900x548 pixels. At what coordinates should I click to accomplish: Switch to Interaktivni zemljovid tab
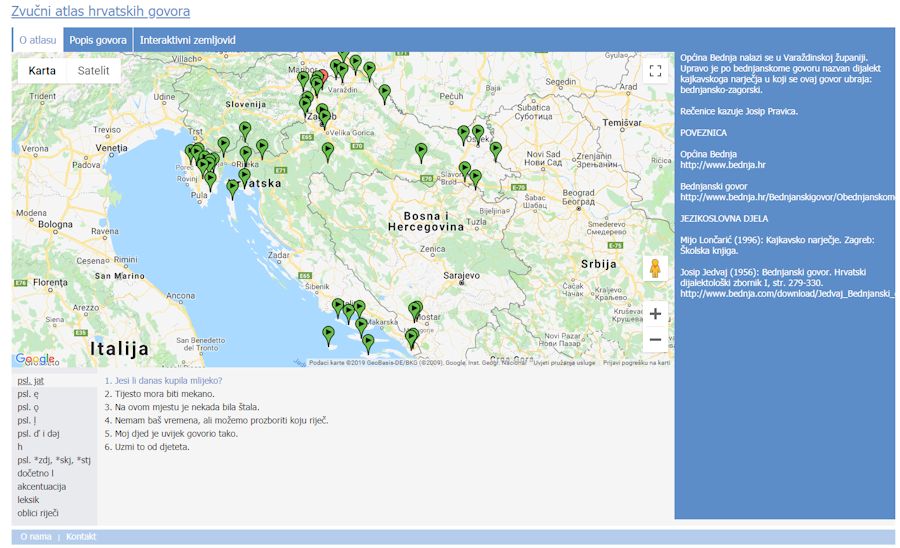[x=188, y=40]
